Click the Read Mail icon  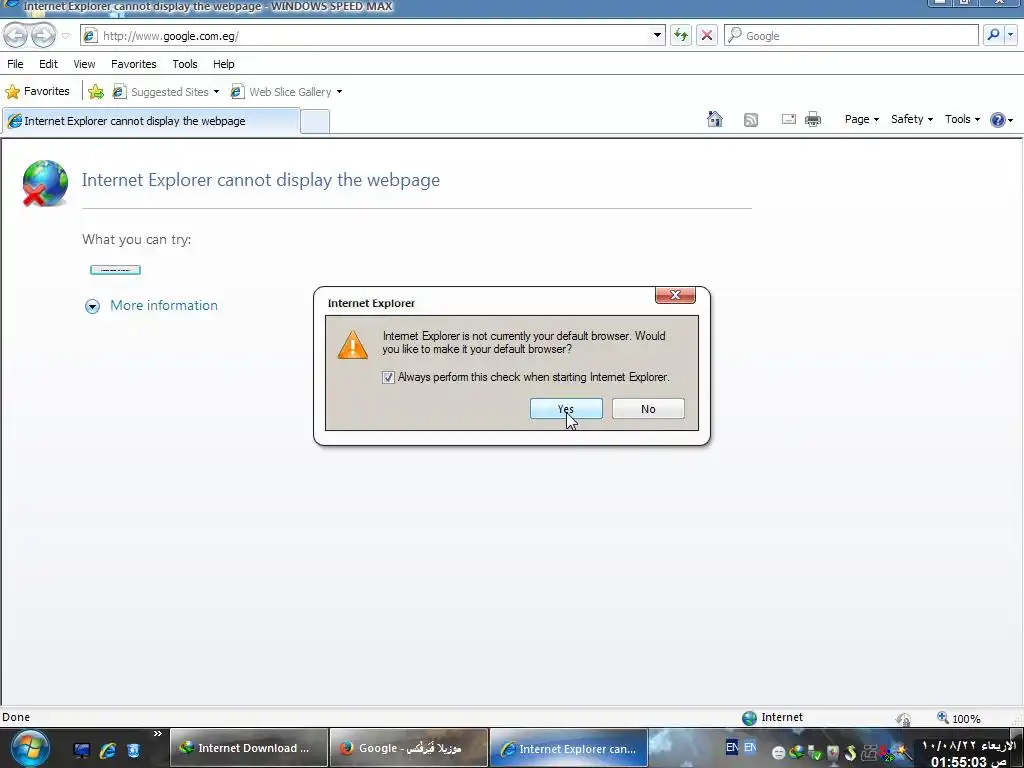(788, 119)
